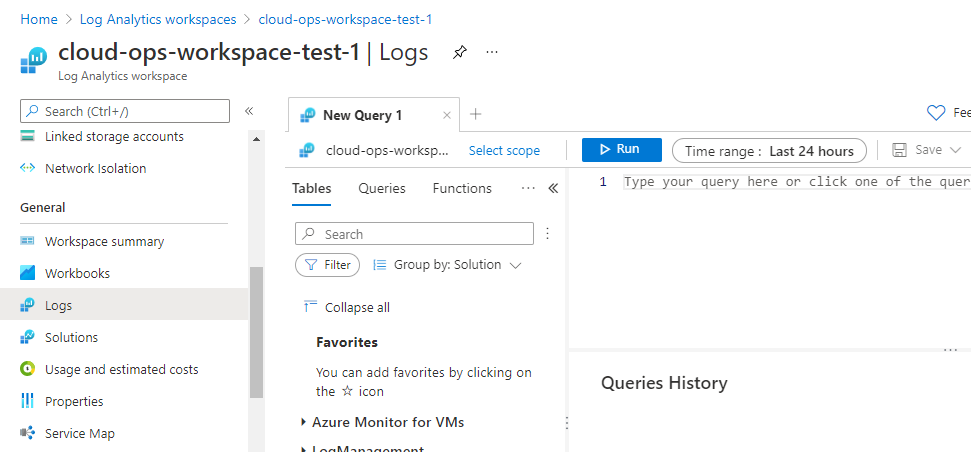Image resolution: width=971 pixels, height=452 pixels.
Task: Select Logs in the left menu
Action: 124,305
